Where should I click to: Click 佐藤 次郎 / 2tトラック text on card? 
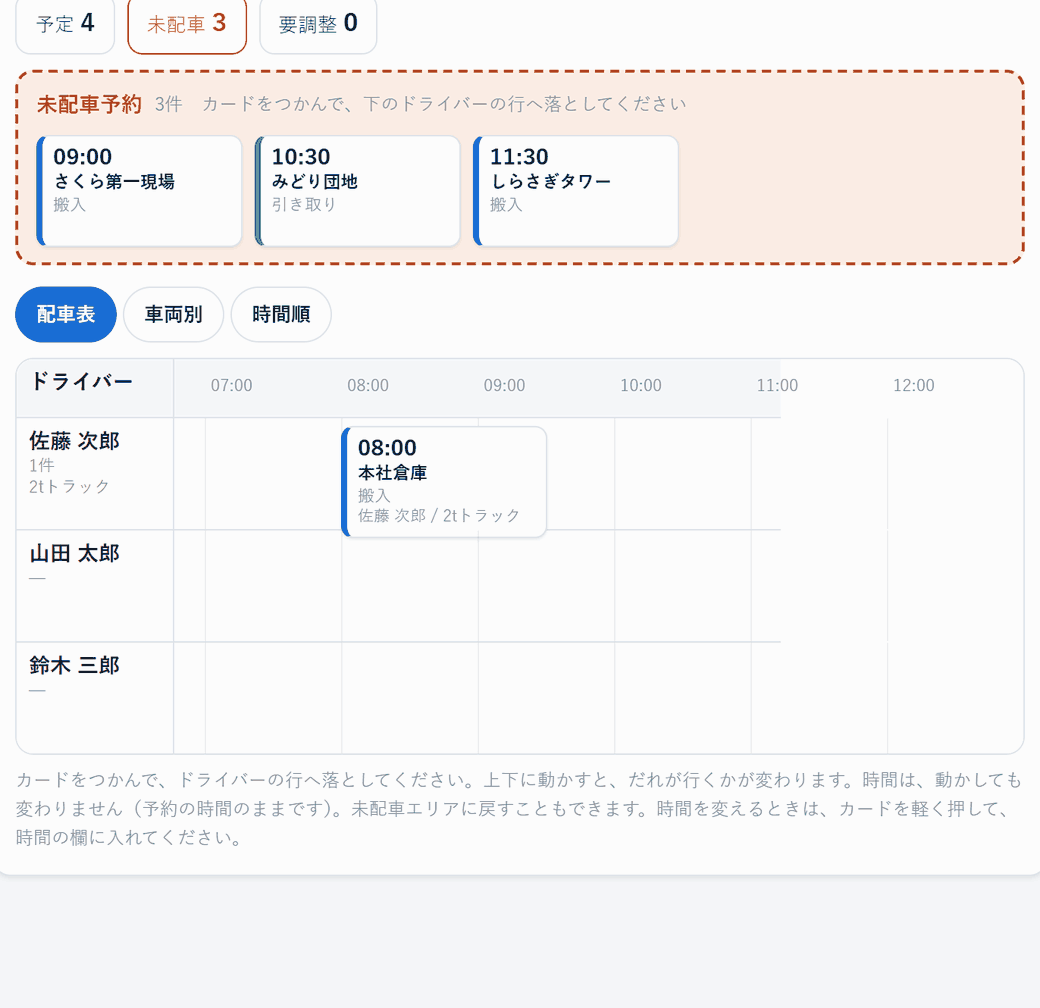(439, 516)
